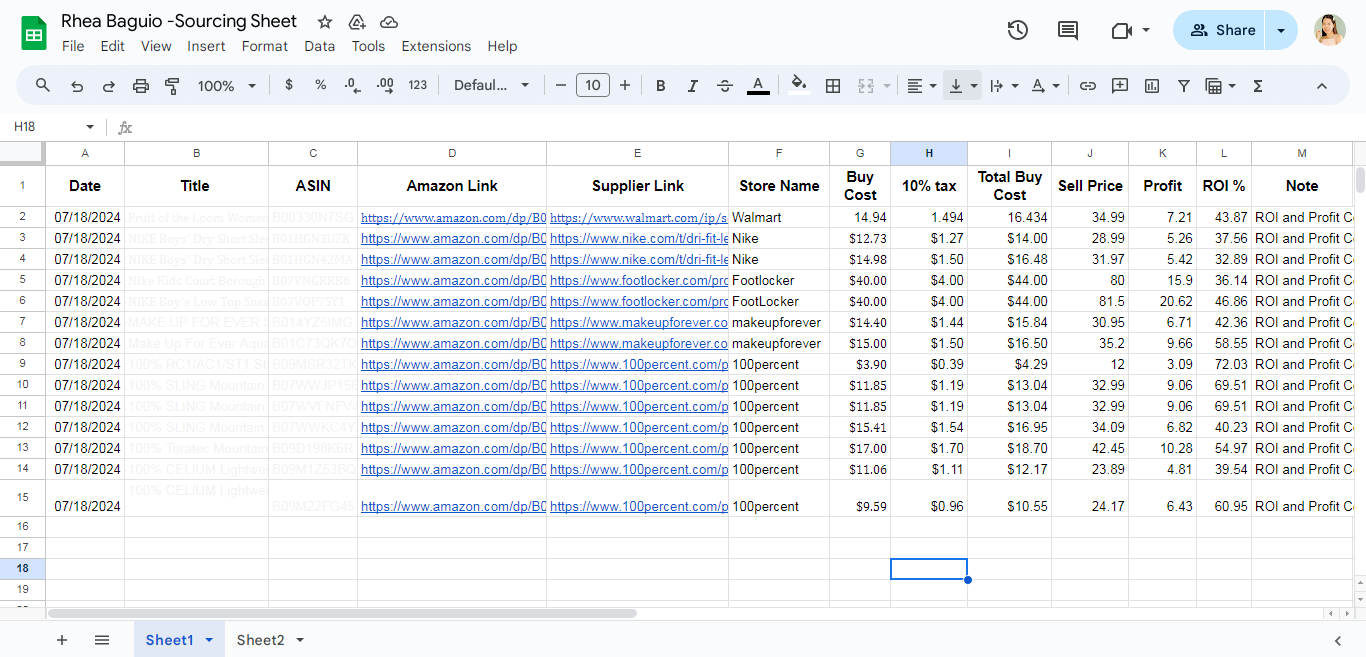Open the Walmart supplier link in row 2

point(638,217)
